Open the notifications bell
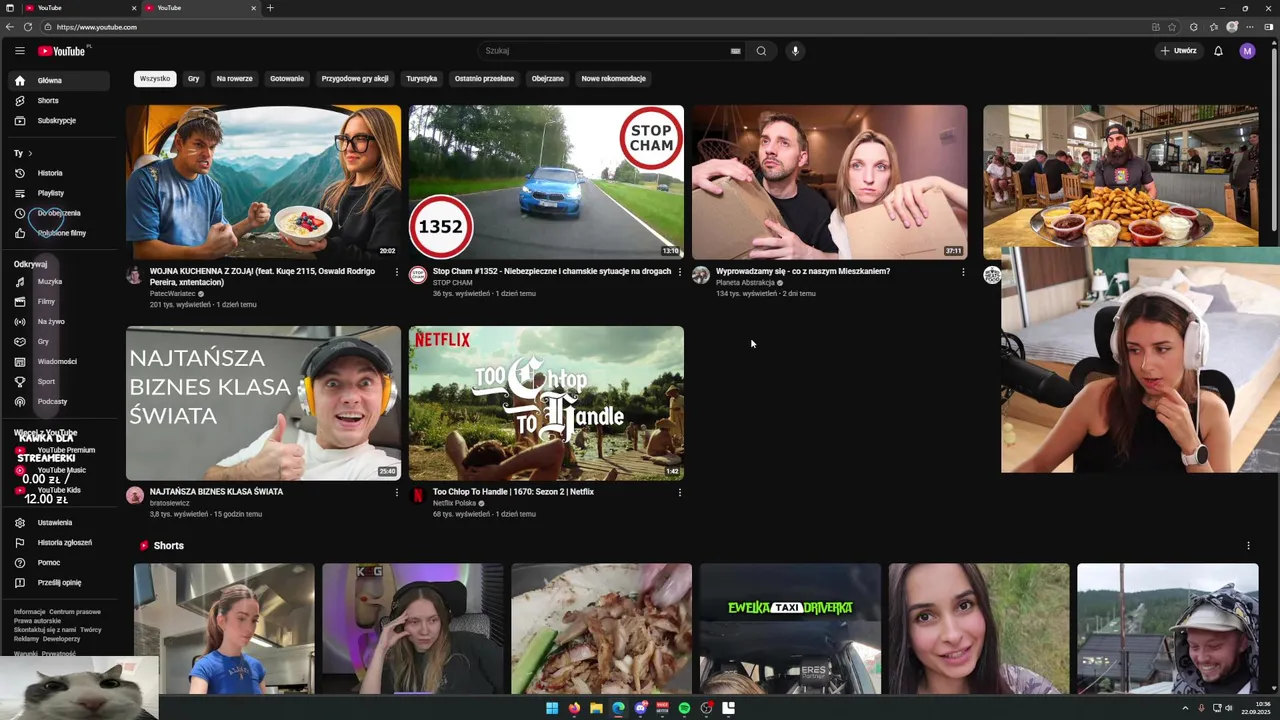Screen dimensions: 1280x720 pos(1218,51)
